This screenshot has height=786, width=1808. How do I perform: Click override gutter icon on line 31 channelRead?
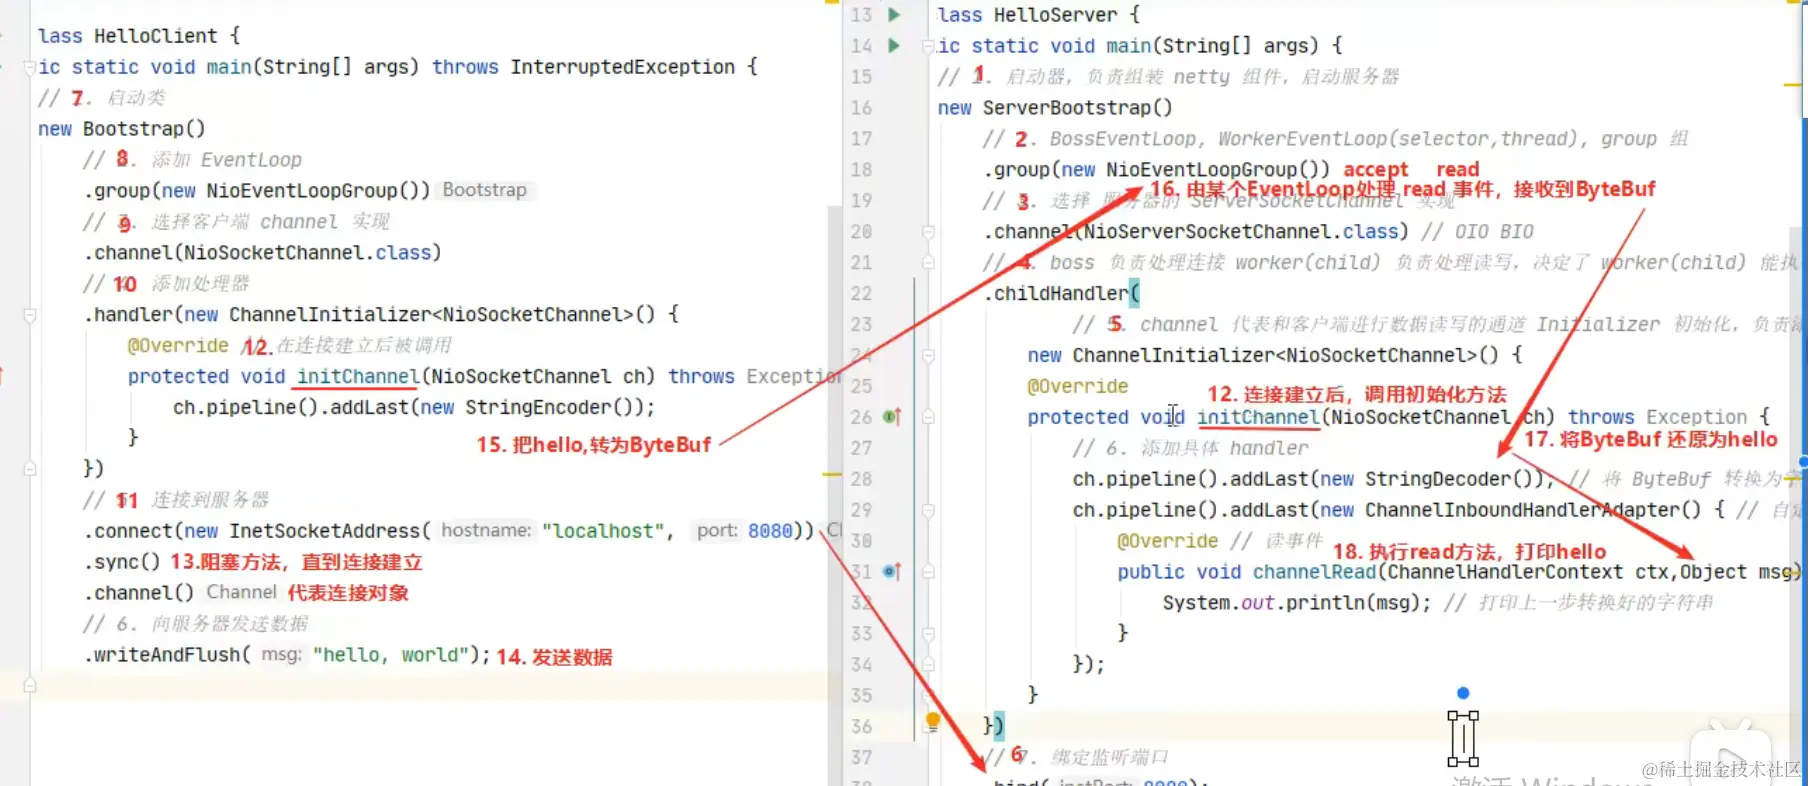[892, 572]
